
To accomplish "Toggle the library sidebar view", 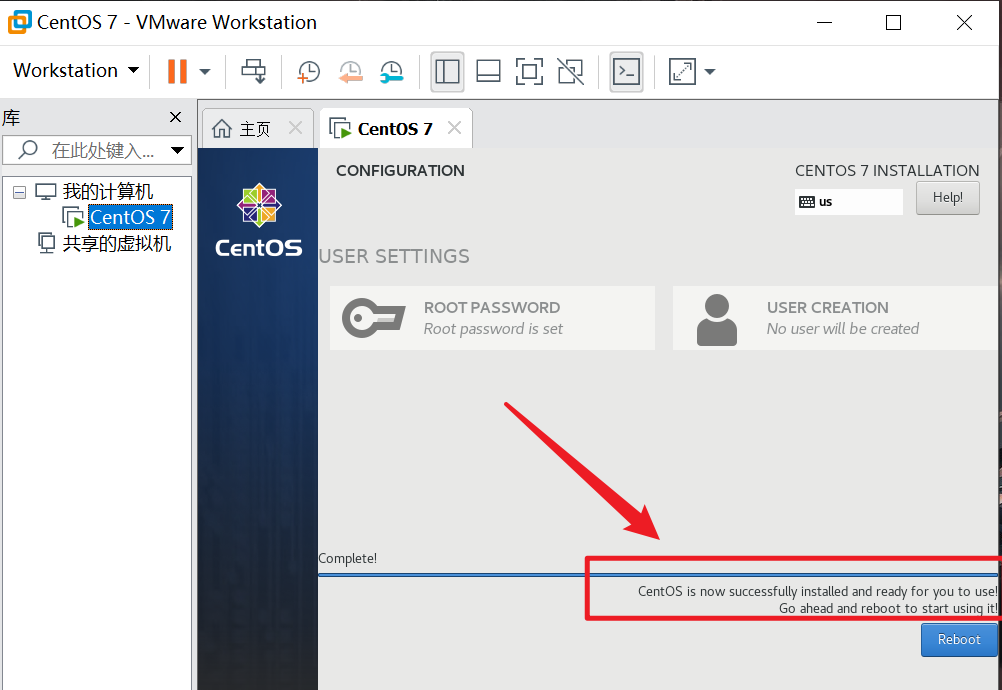I will click(x=447, y=72).
